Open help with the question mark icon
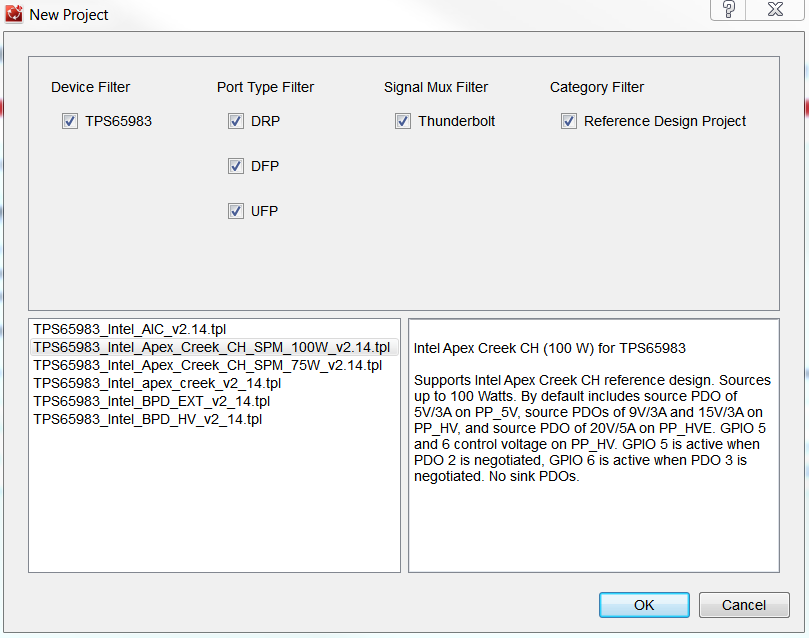This screenshot has height=638, width=809. pos(729,9)
